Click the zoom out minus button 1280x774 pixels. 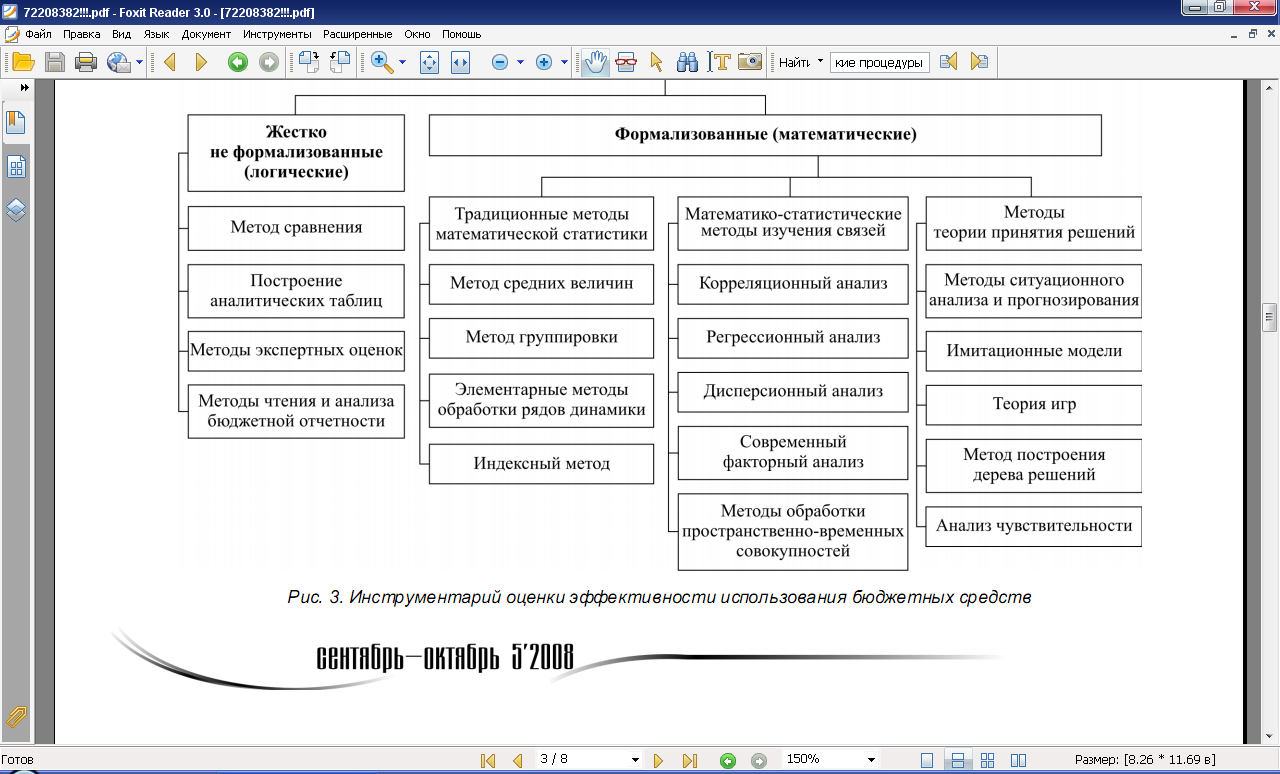[500, 62]
